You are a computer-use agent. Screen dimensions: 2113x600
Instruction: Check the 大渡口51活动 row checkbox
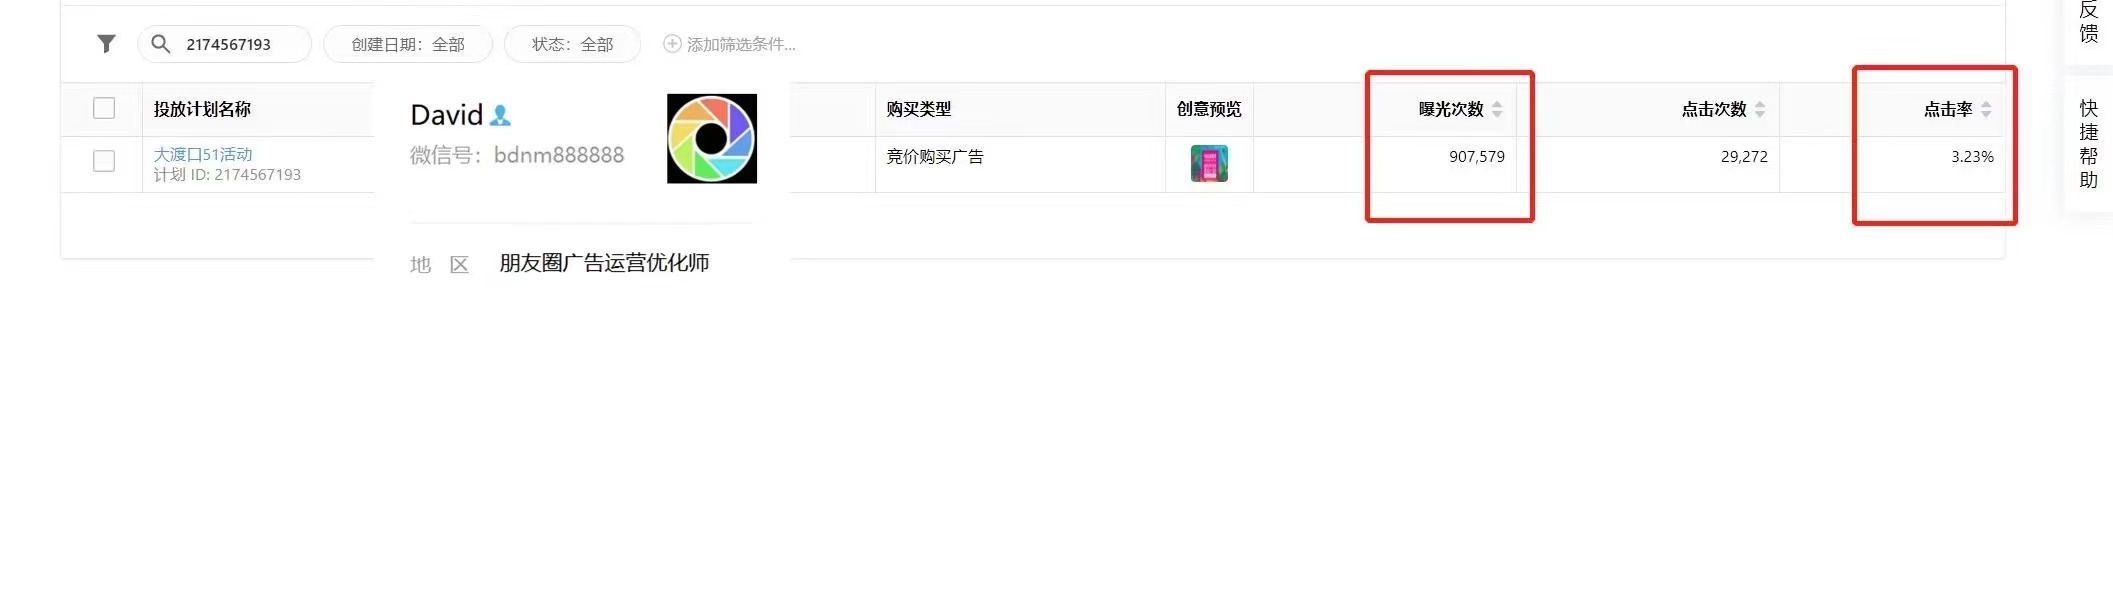pyautogui.click(x=104, y=161)
